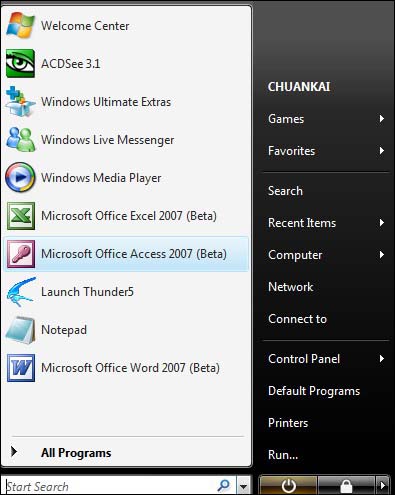Viewport: 395px width, 495px height.
Task: Expand the Games submenu arrow
Action: click(x=382, y=119)
